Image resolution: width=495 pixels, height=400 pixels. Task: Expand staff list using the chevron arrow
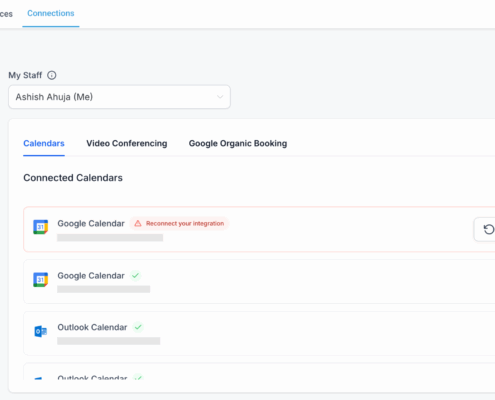220,97
